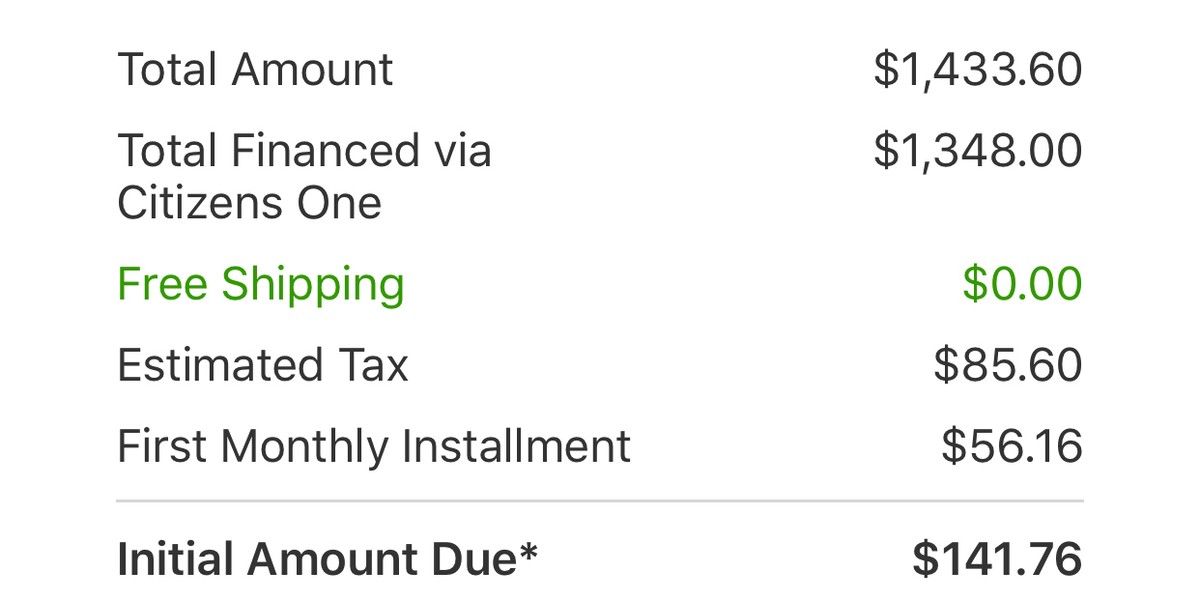Click the bold $141.76 amount due
This screenshot has height=600, width=1200.
997,560
